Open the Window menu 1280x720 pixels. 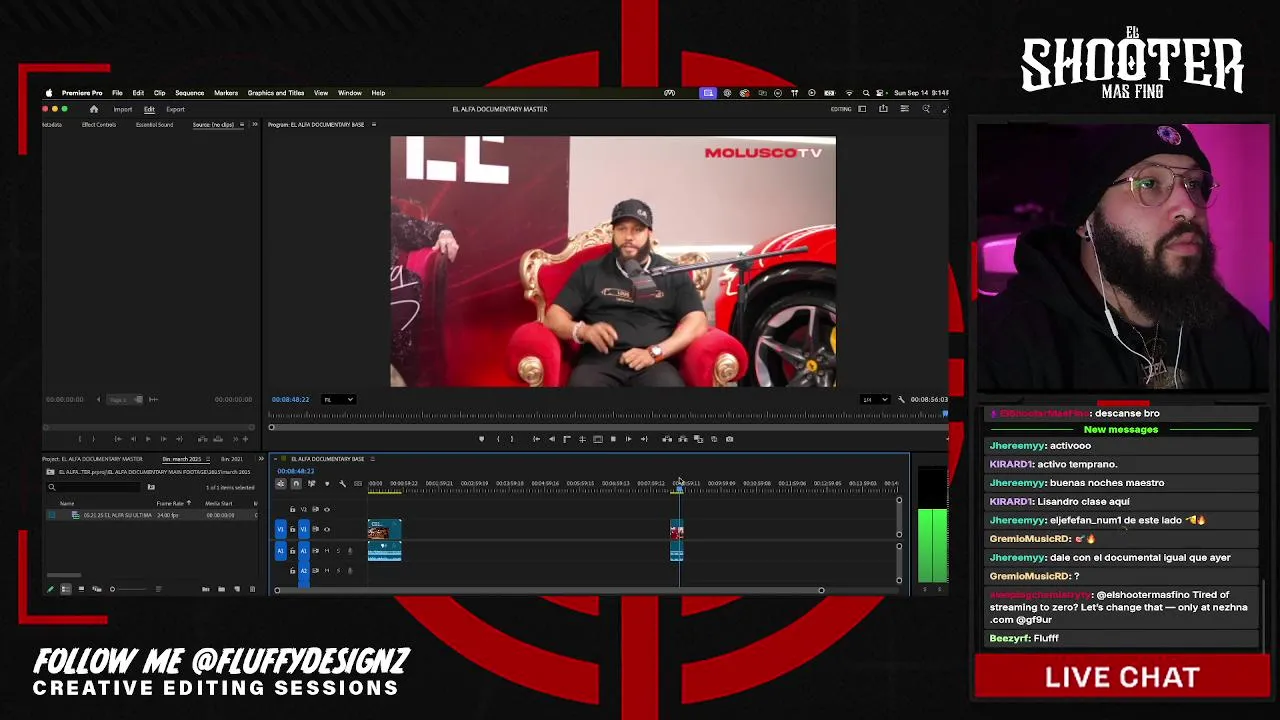coord(349,93)
